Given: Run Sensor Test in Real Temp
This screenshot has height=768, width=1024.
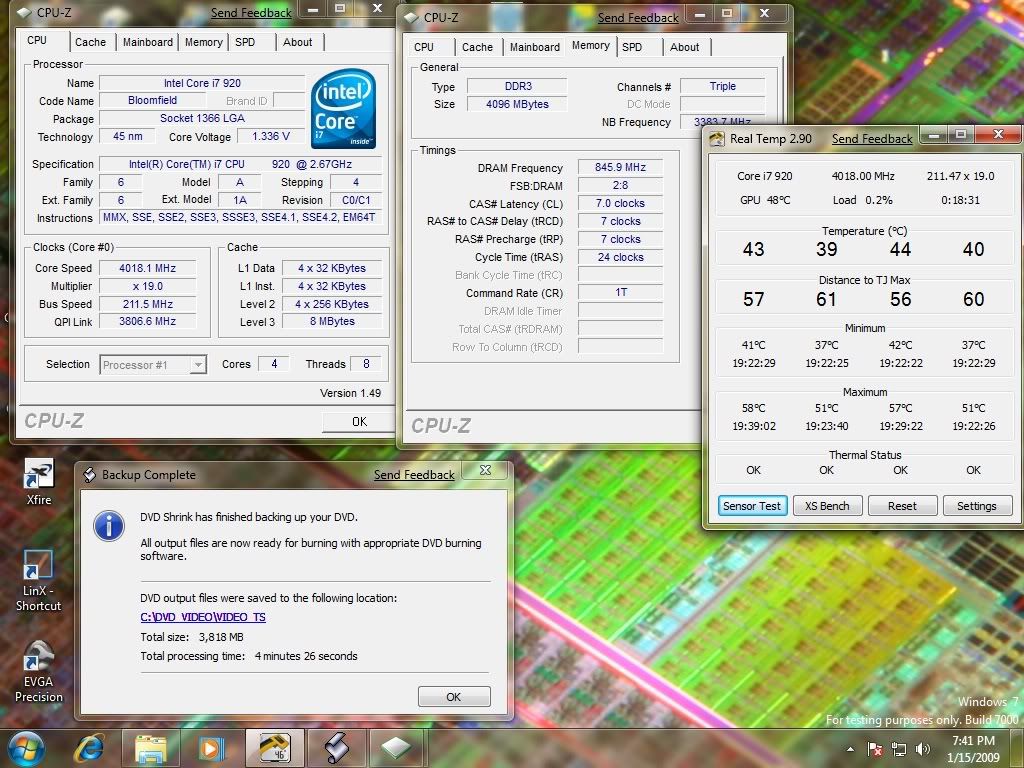Looking at the screenshot, I should coord(752,506).
